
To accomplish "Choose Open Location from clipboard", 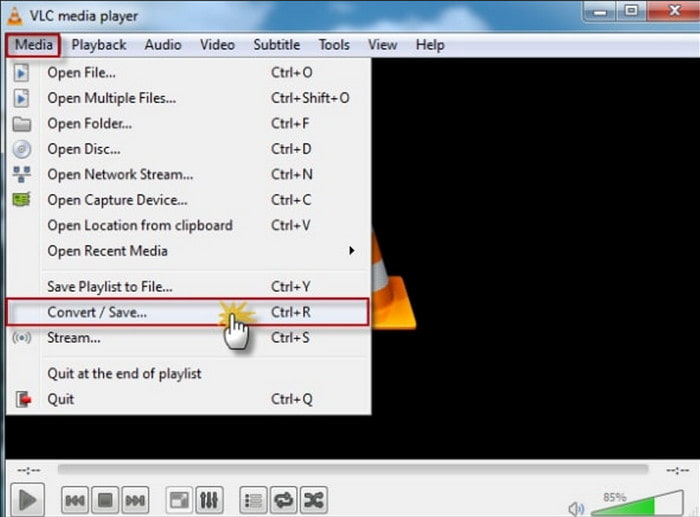I will pyautogui.click(x=188, y=225).
